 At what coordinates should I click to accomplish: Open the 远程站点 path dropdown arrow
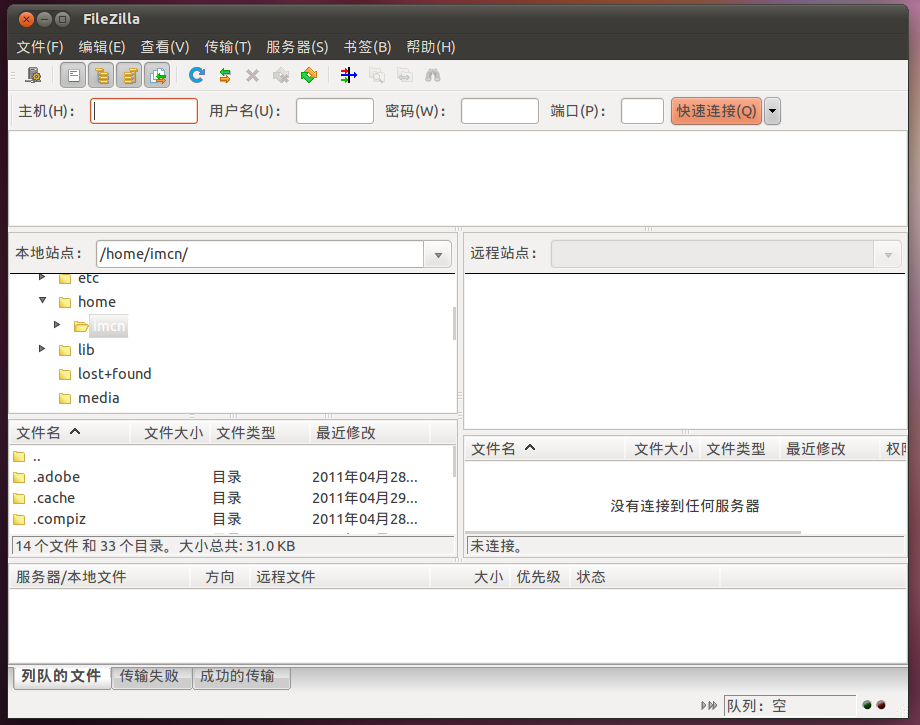click(x=888, y=255)
